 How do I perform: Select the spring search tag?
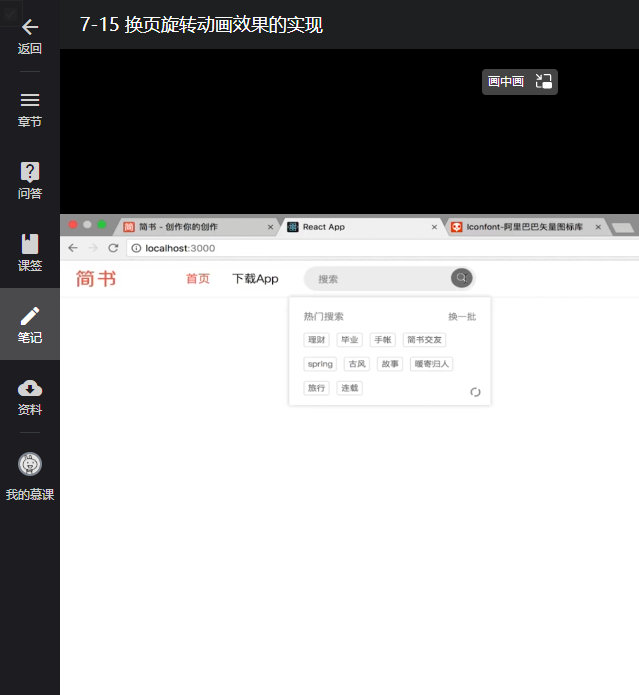pyautogui.click(x=320, y=364)
